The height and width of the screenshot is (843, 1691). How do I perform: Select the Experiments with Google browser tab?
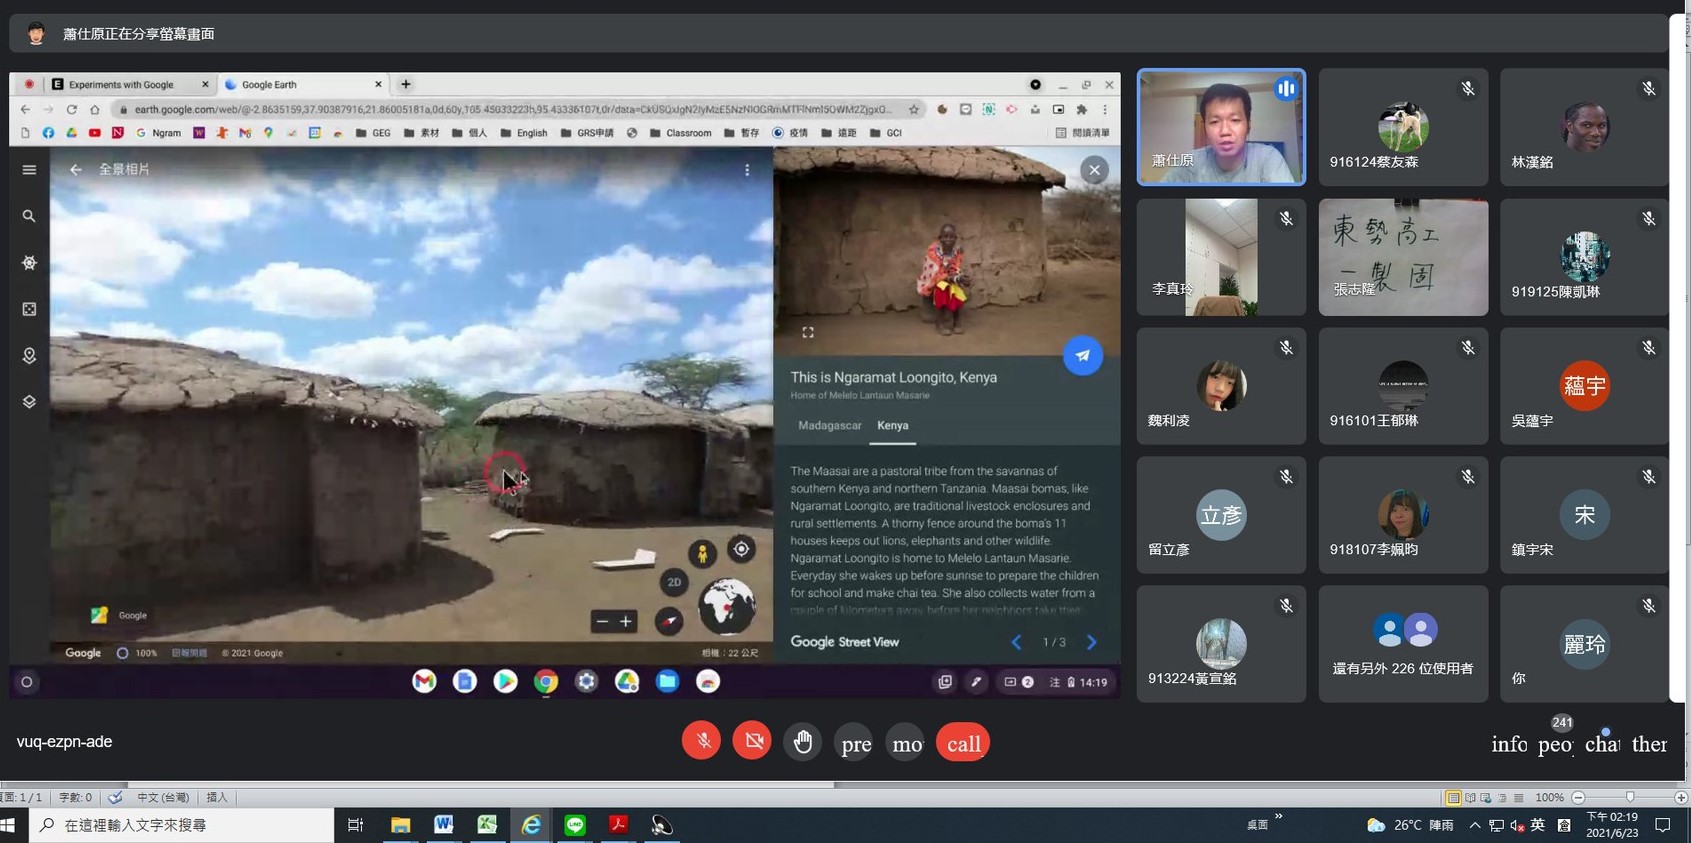tap(122, 85)
